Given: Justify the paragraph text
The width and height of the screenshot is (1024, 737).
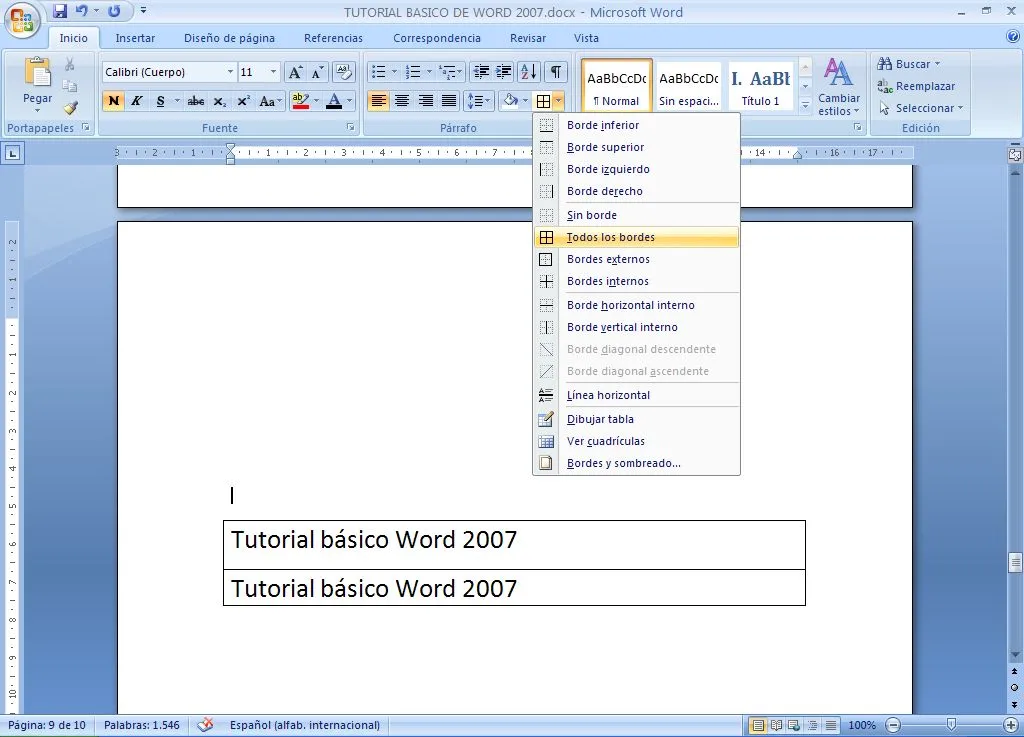Looking at the screenshot, I should (451, 100).
